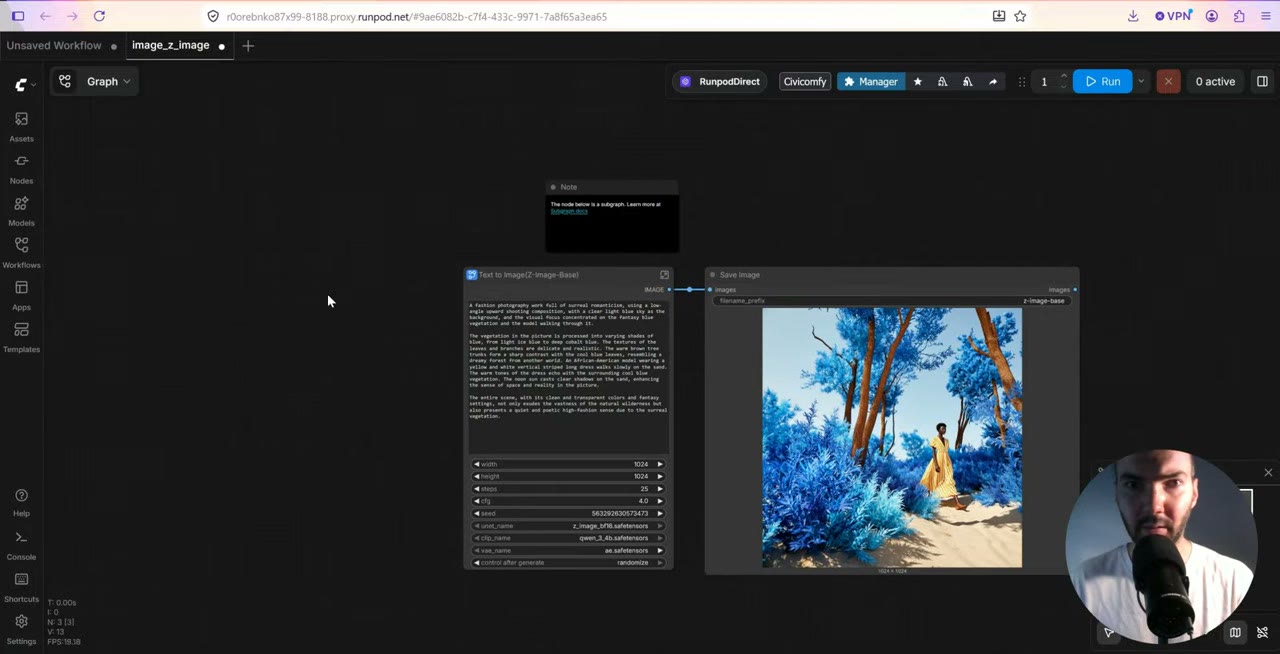Increment width value with right arrow
Screen dimensions: 1280x654
pos(659,464)
